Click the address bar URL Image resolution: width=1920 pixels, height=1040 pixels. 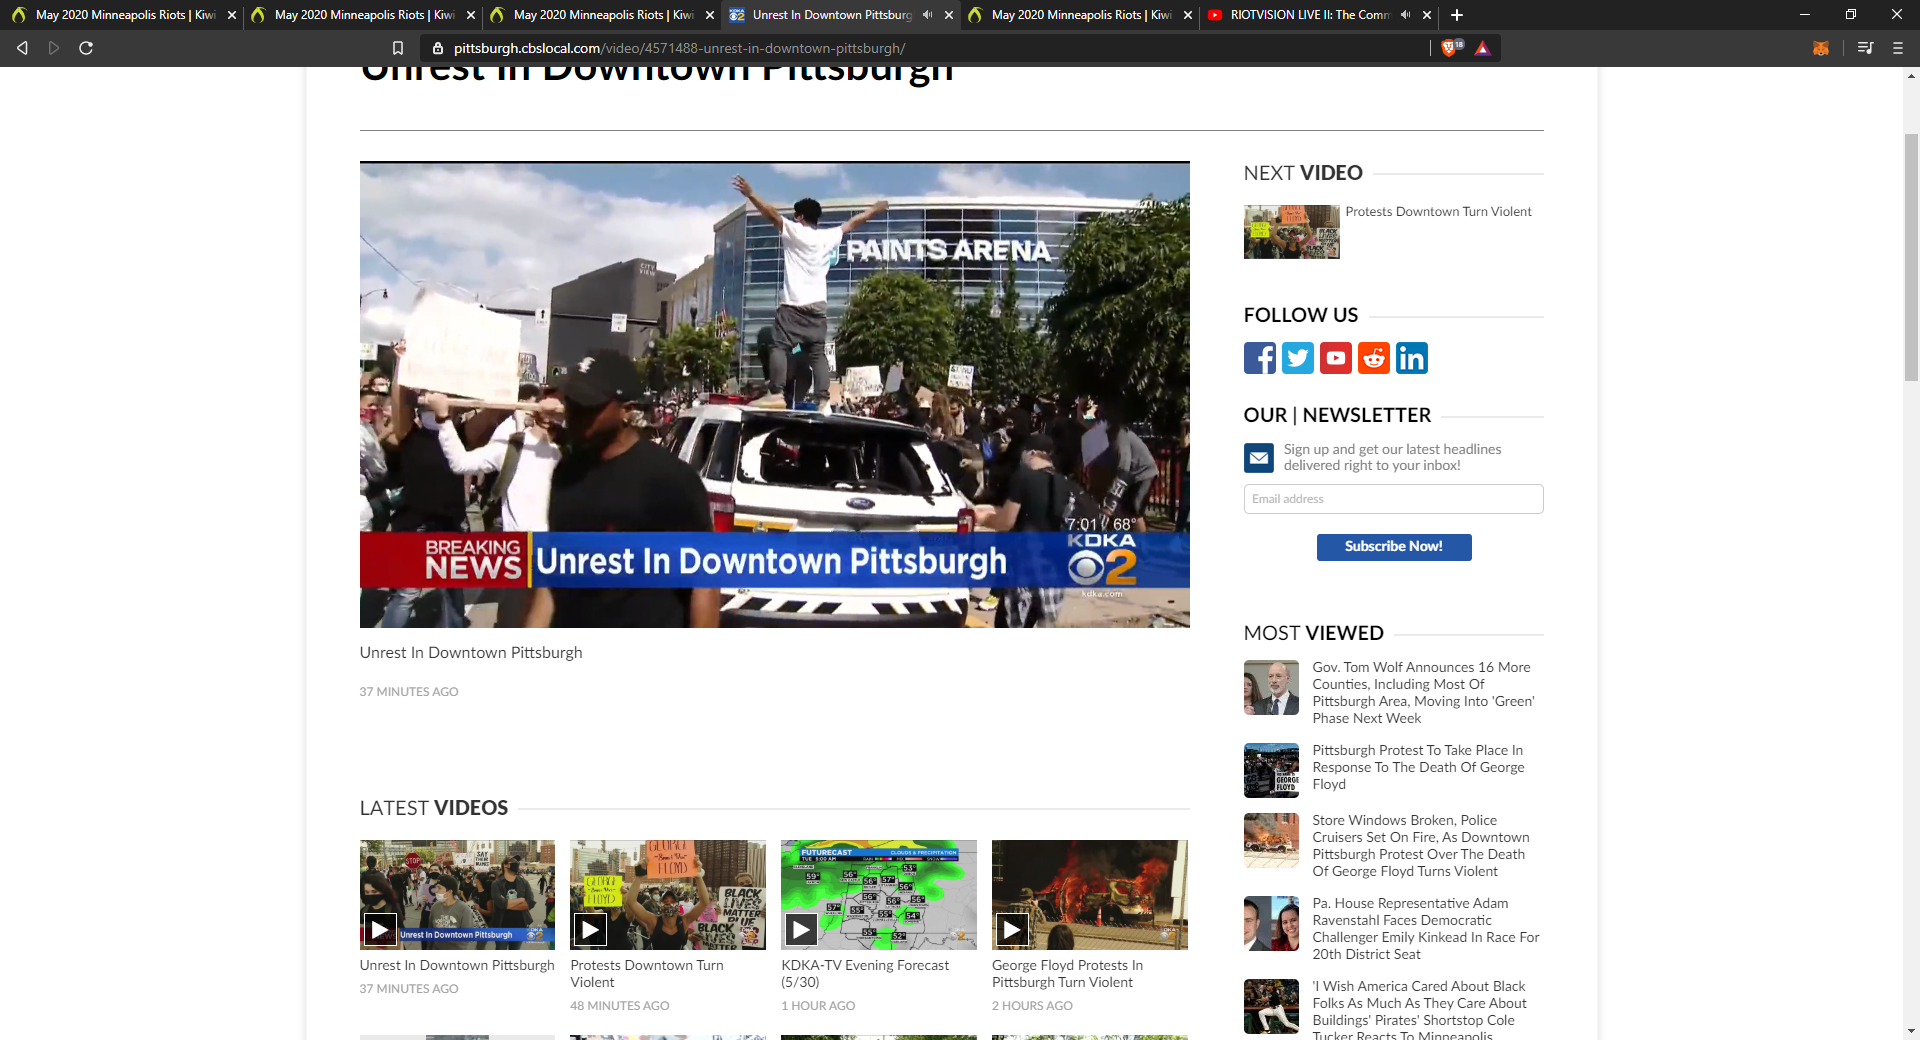tap(679, 48)
